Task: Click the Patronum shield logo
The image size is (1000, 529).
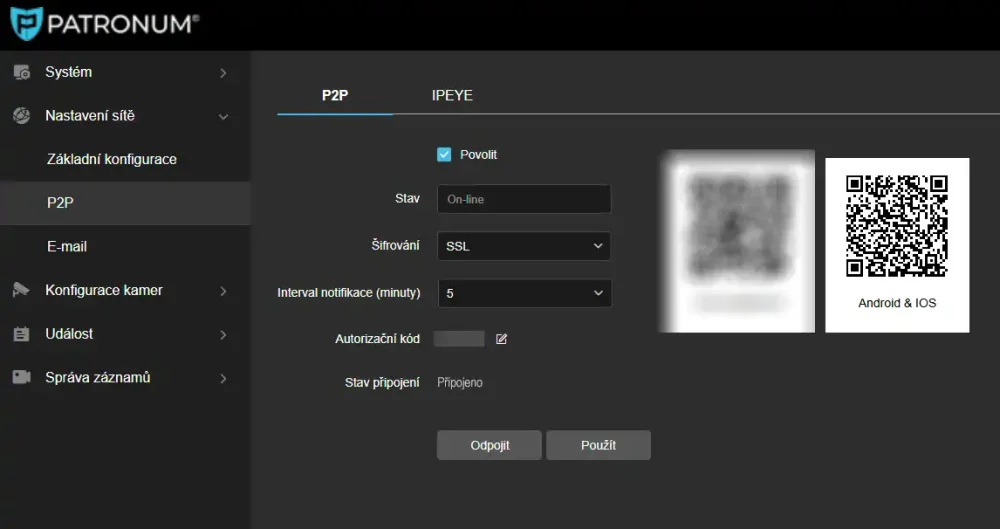Action: 27,24
